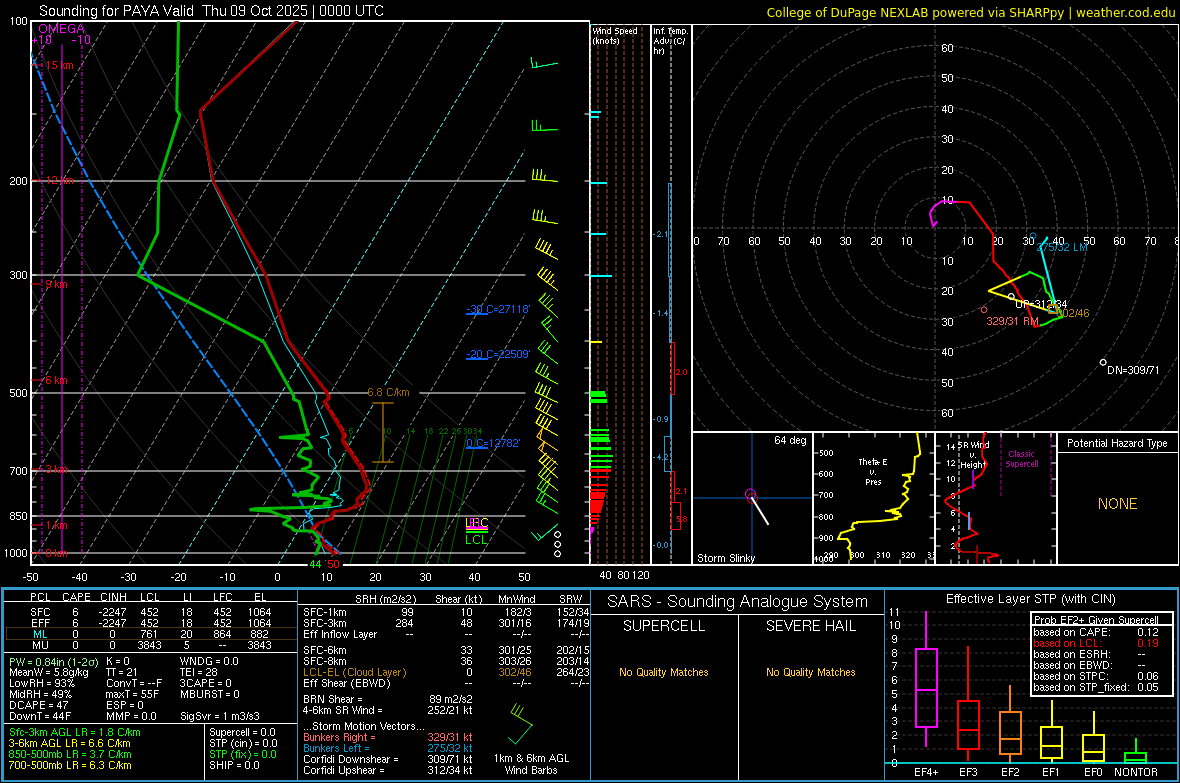The width and height of the screenshot is (1180, 783).
Task: Click the maxT = 55F value
Action: 132,694
